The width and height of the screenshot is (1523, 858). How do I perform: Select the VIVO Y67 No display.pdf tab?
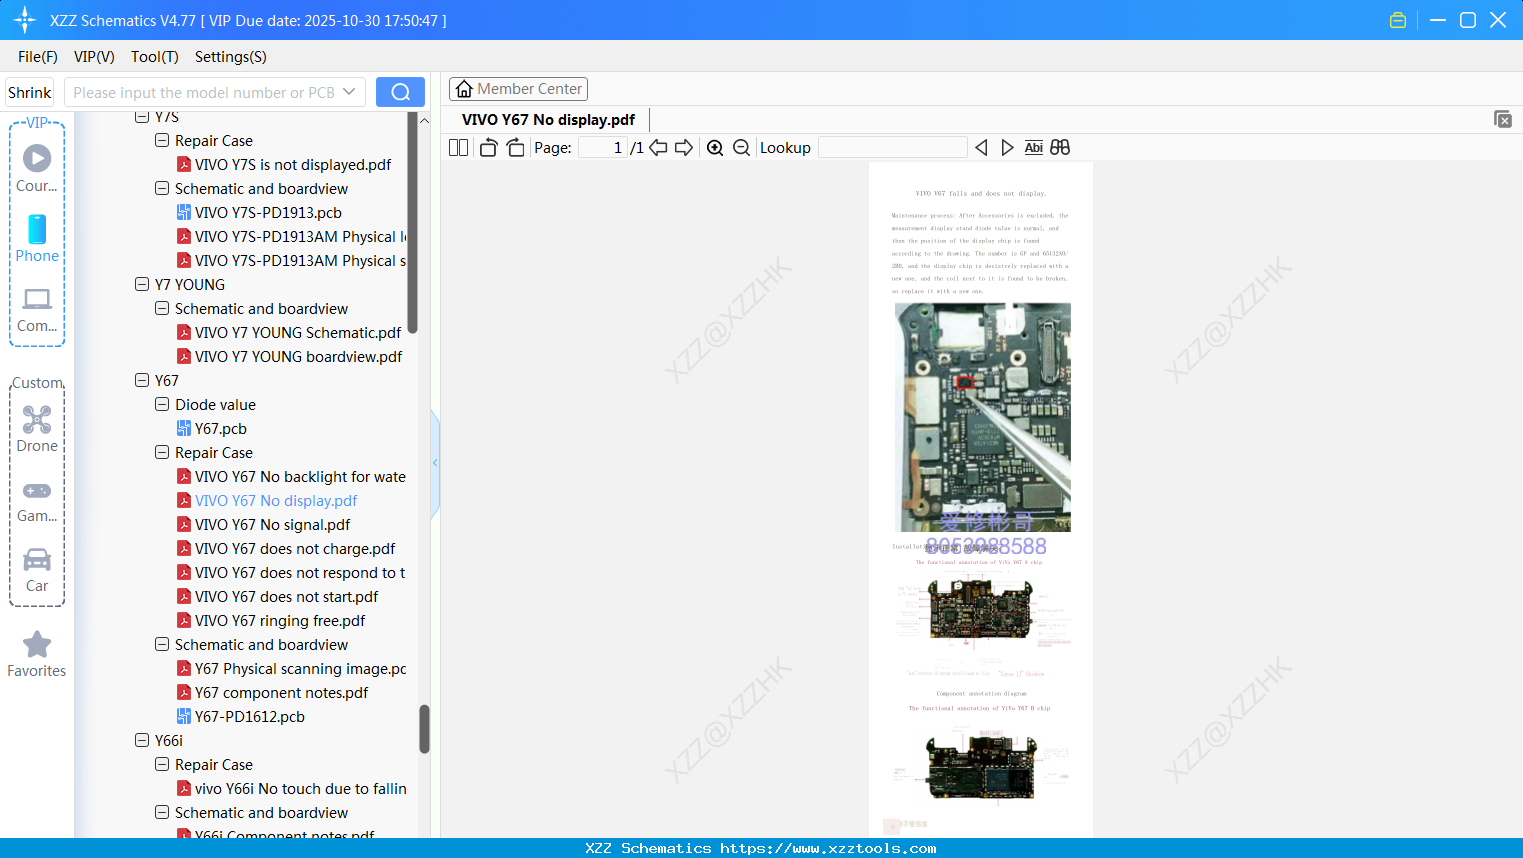[548, 120]
